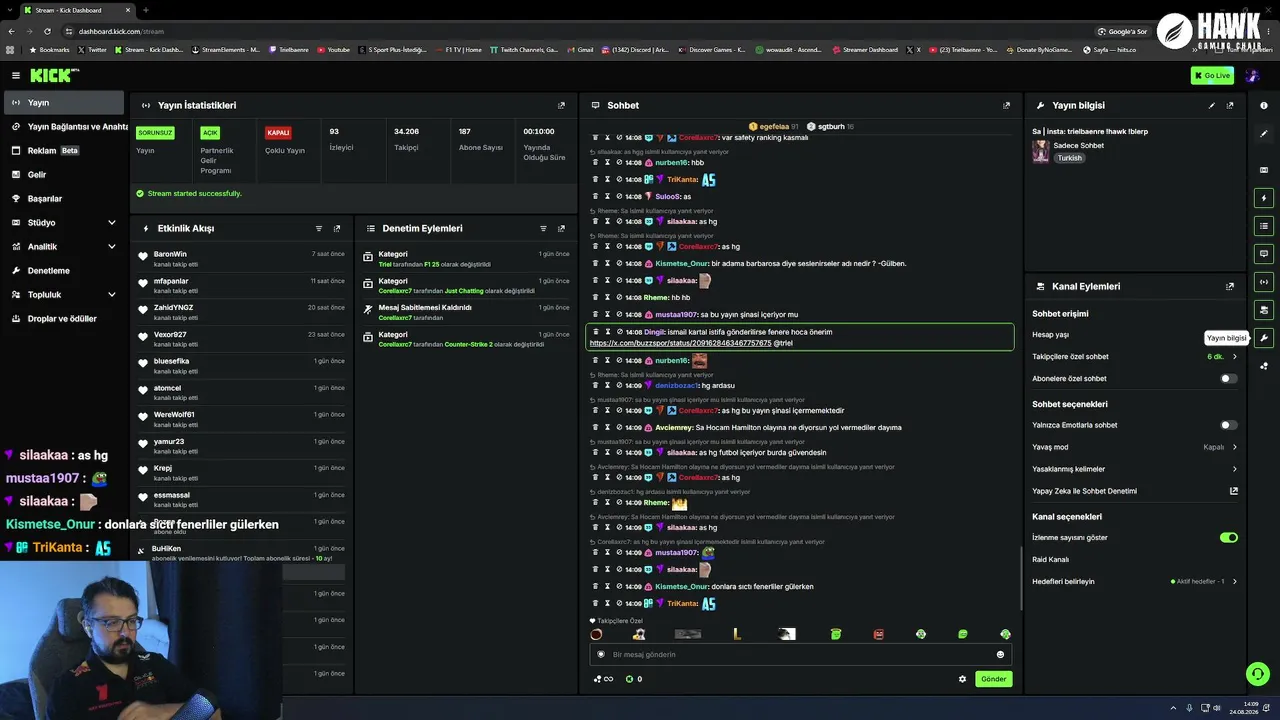
Task: Open Reklam Beta sidebar item
Action: click(62, 150)
